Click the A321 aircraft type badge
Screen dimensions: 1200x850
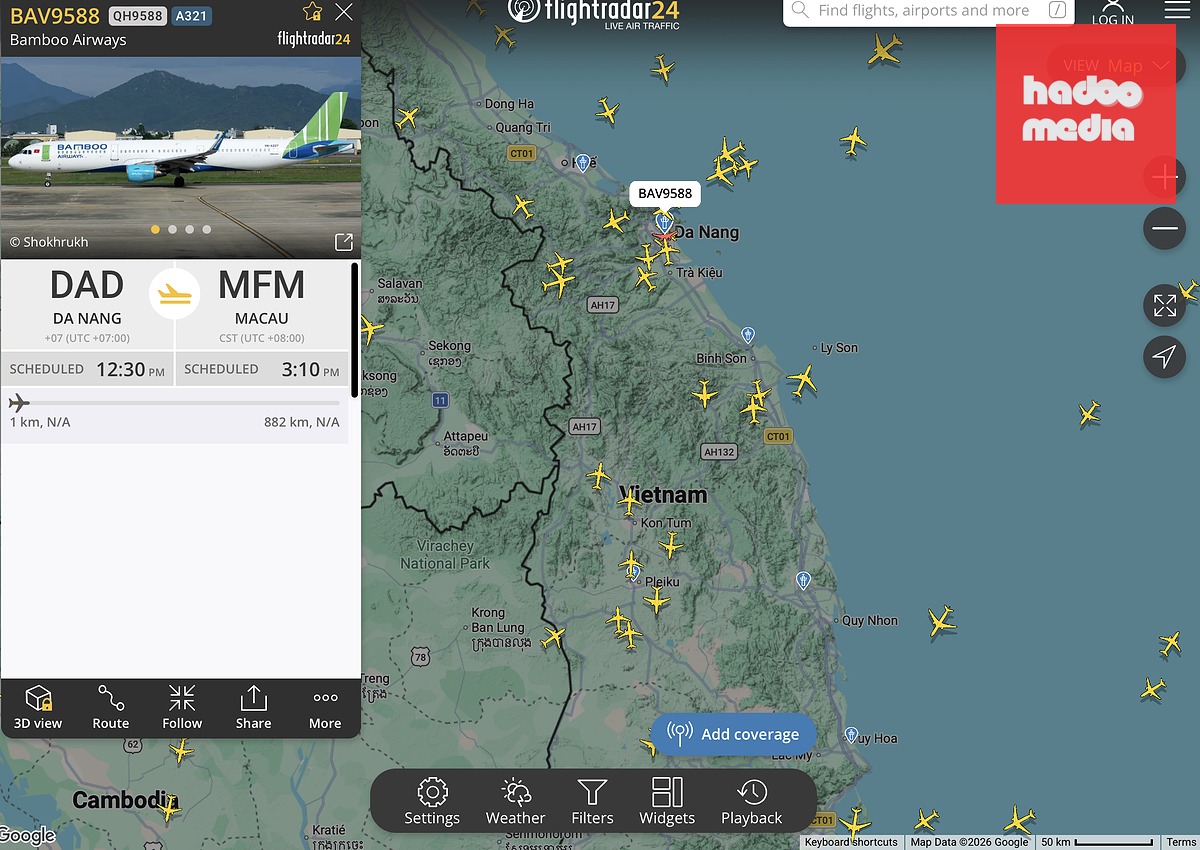(x=192, y=16)
